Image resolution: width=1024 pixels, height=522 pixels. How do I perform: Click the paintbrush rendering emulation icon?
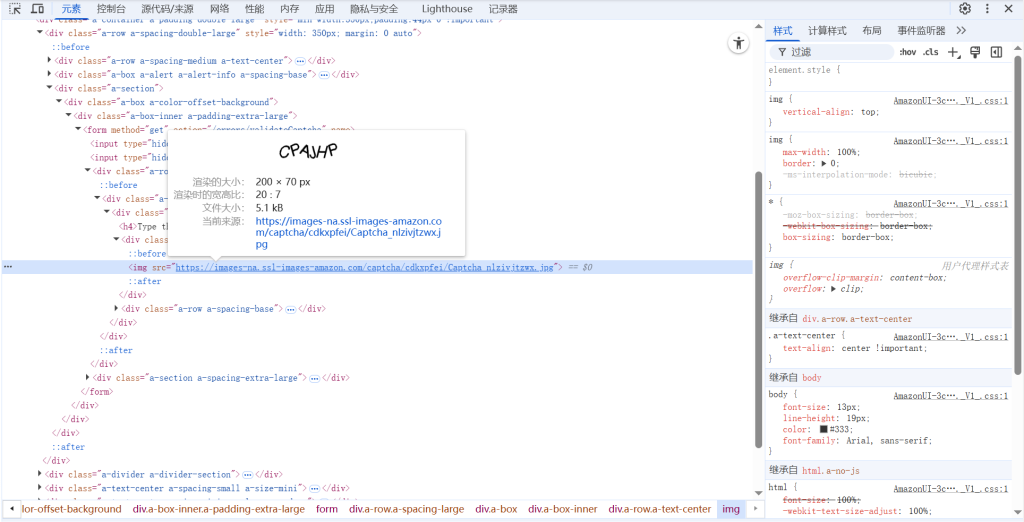[975, 52]
